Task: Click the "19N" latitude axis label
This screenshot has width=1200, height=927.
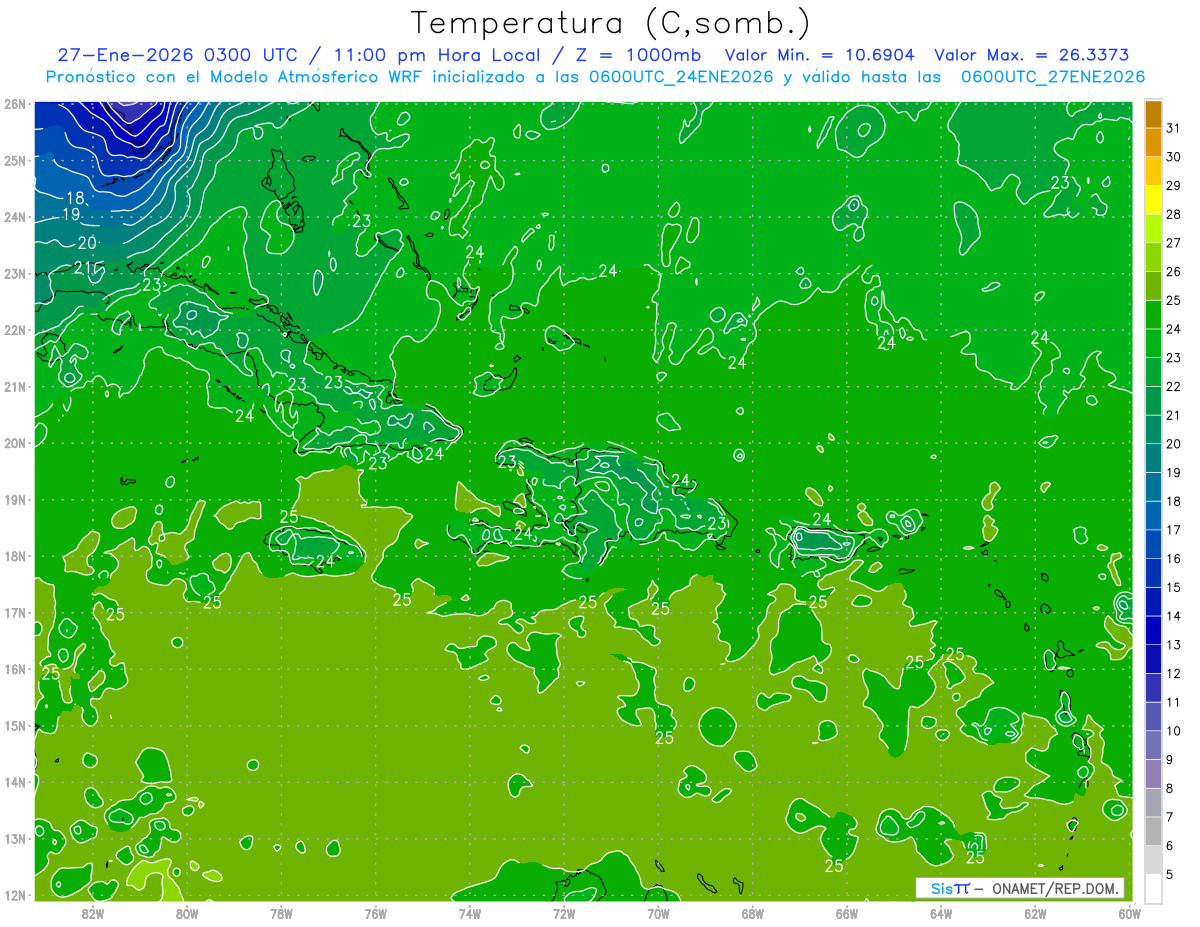Action: pyautogui.click(x=15, y=499)
